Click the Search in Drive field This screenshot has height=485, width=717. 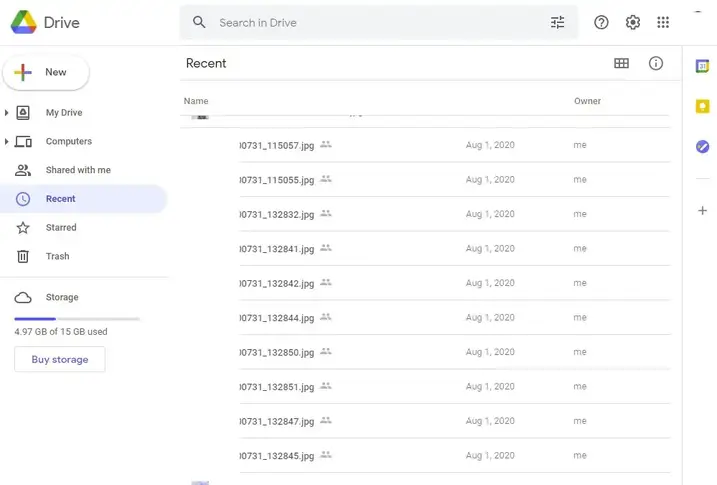[379, 22]
